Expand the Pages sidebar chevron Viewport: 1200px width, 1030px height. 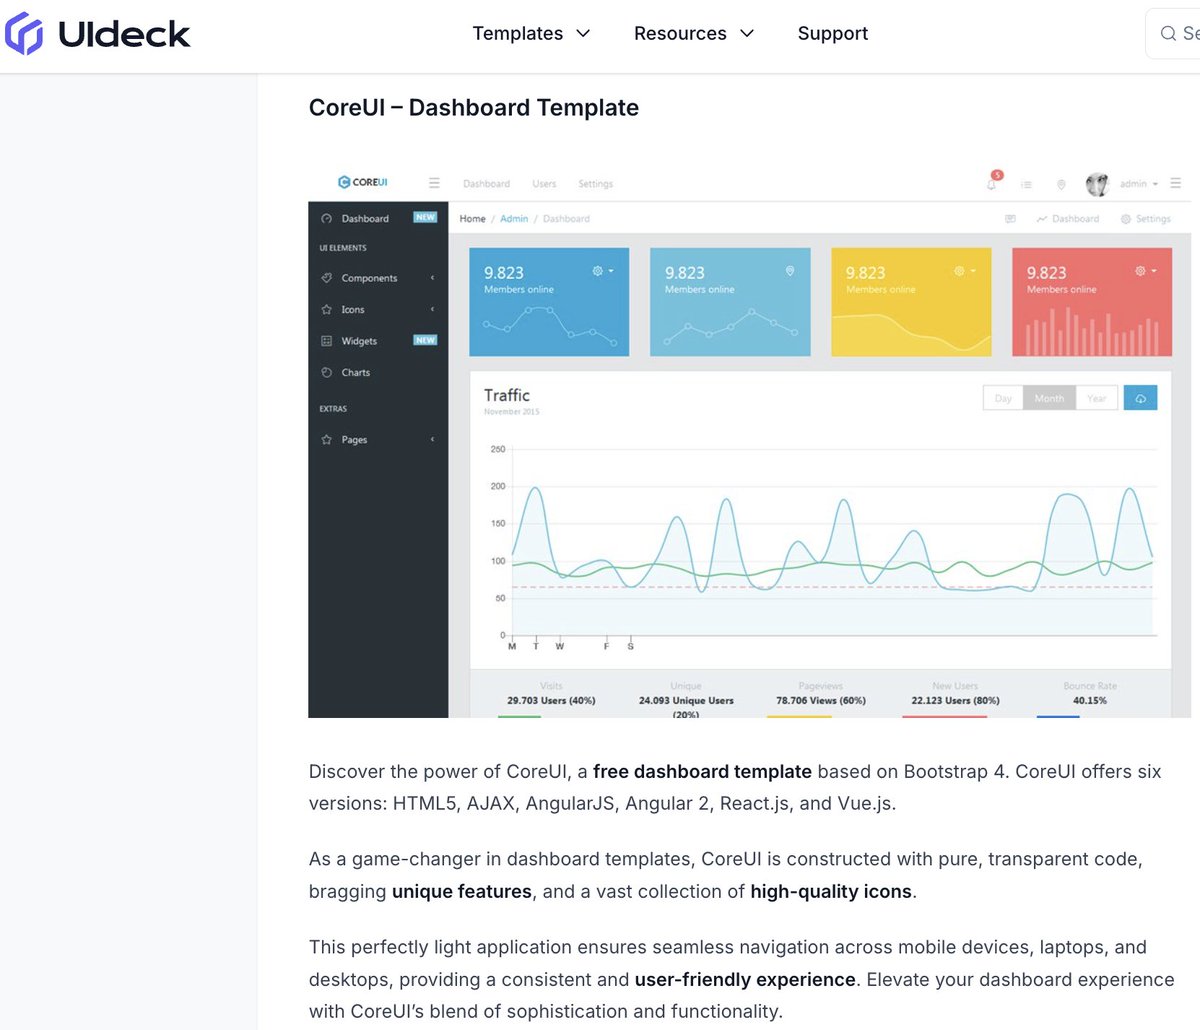(x=432, y=440)
